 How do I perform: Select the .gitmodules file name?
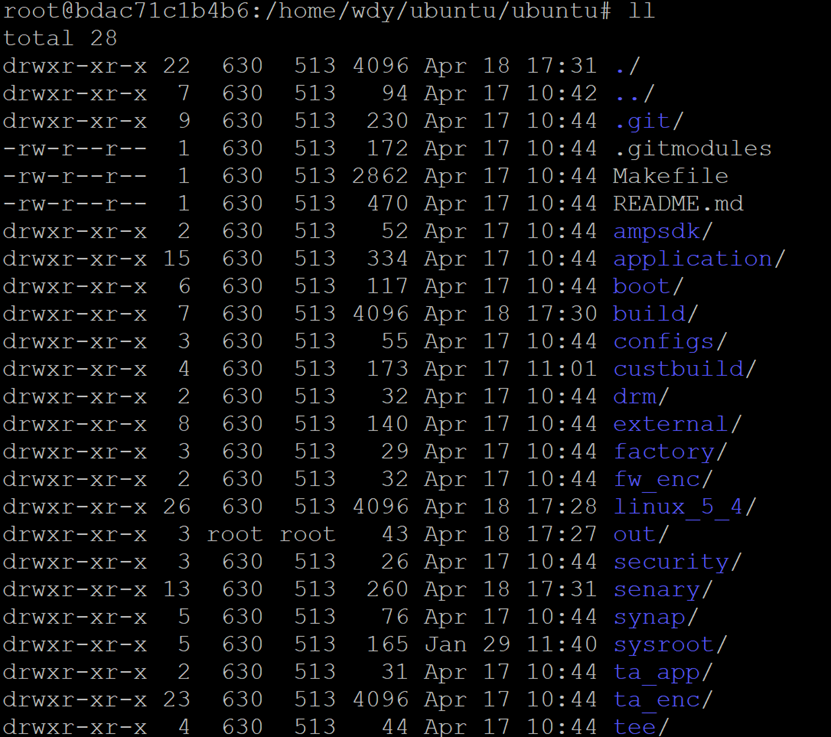coord(693,148)
